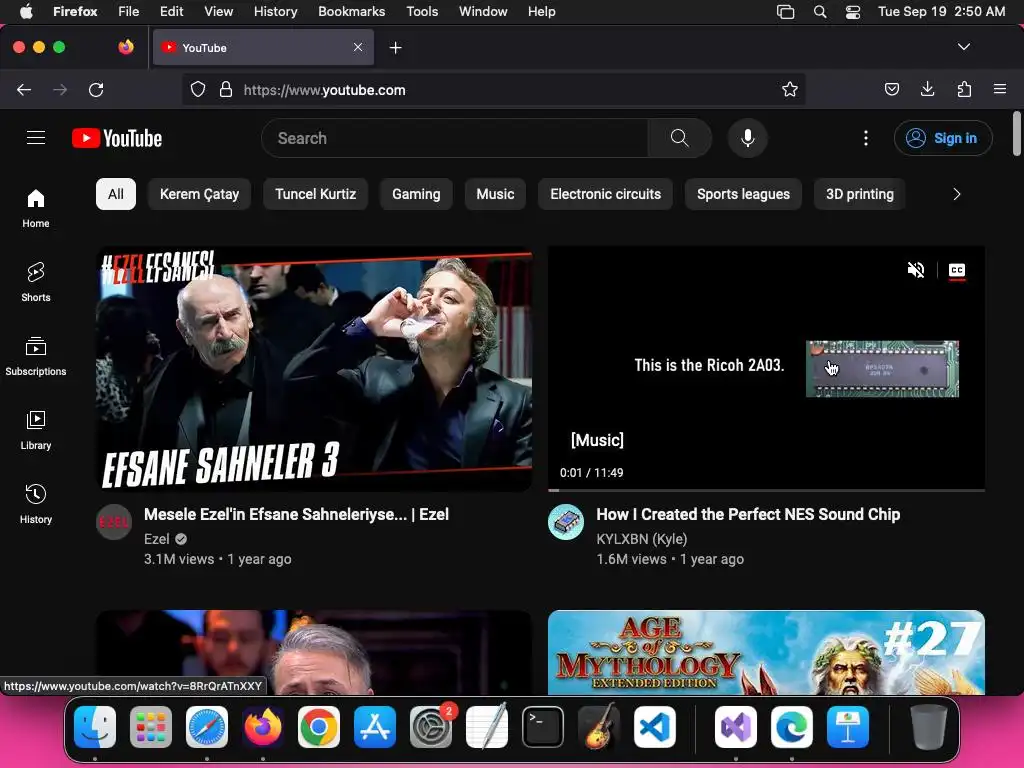The image size is (1024, 768).
Task: Open the Edit menu
Action: pos(171,11)
